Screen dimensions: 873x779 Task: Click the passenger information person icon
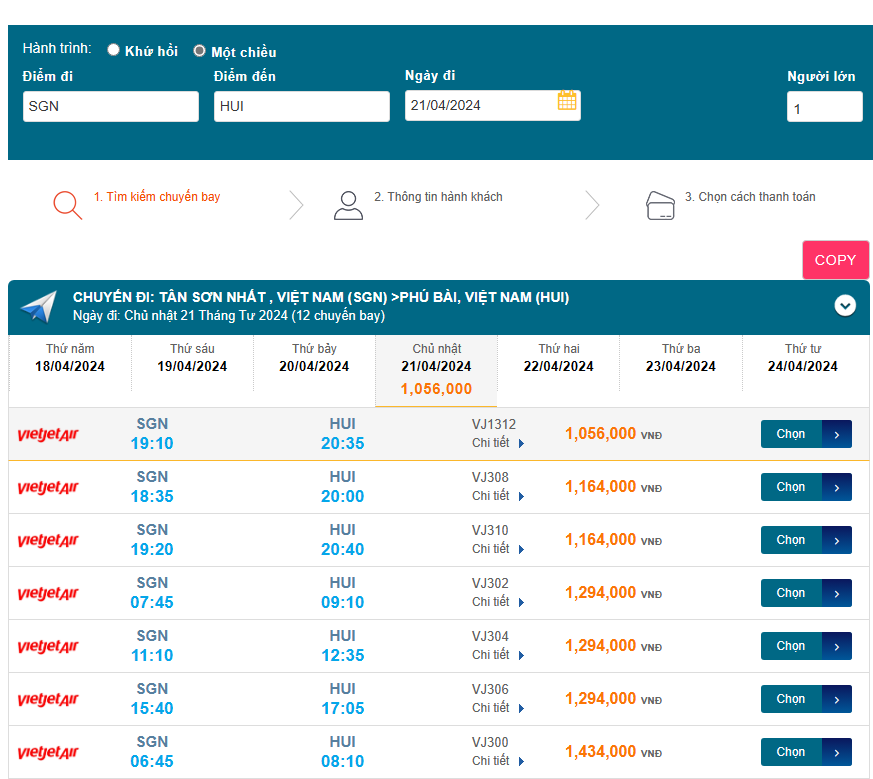point(348,204)
